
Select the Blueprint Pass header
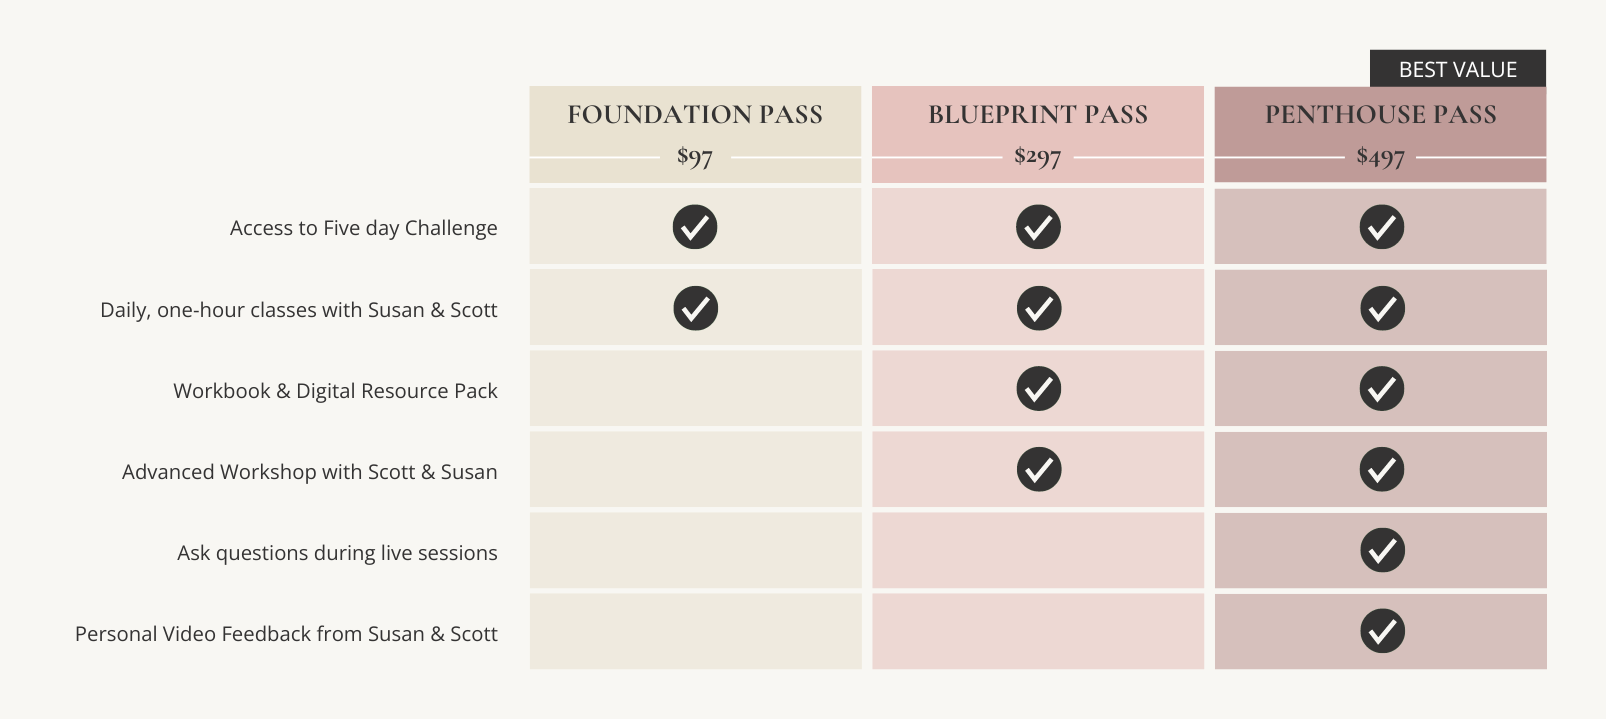coord(1038,114)
